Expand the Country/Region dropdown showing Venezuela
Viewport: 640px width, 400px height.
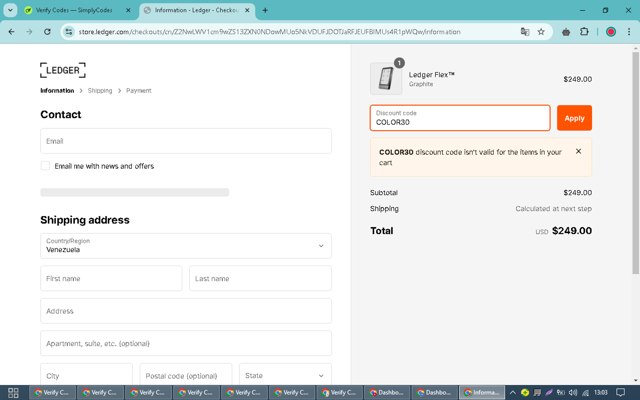click(186, 246)
